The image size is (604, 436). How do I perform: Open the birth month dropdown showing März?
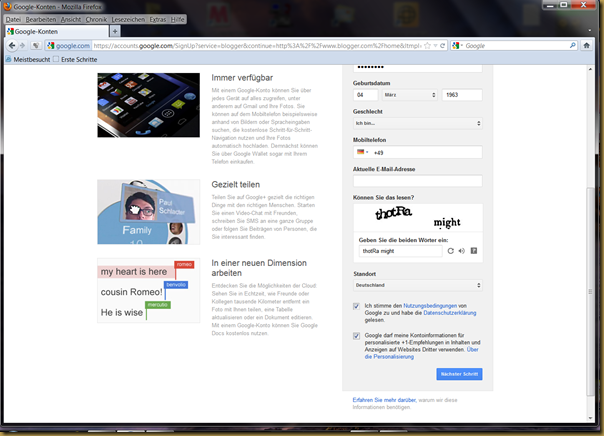tap(410, 95)
